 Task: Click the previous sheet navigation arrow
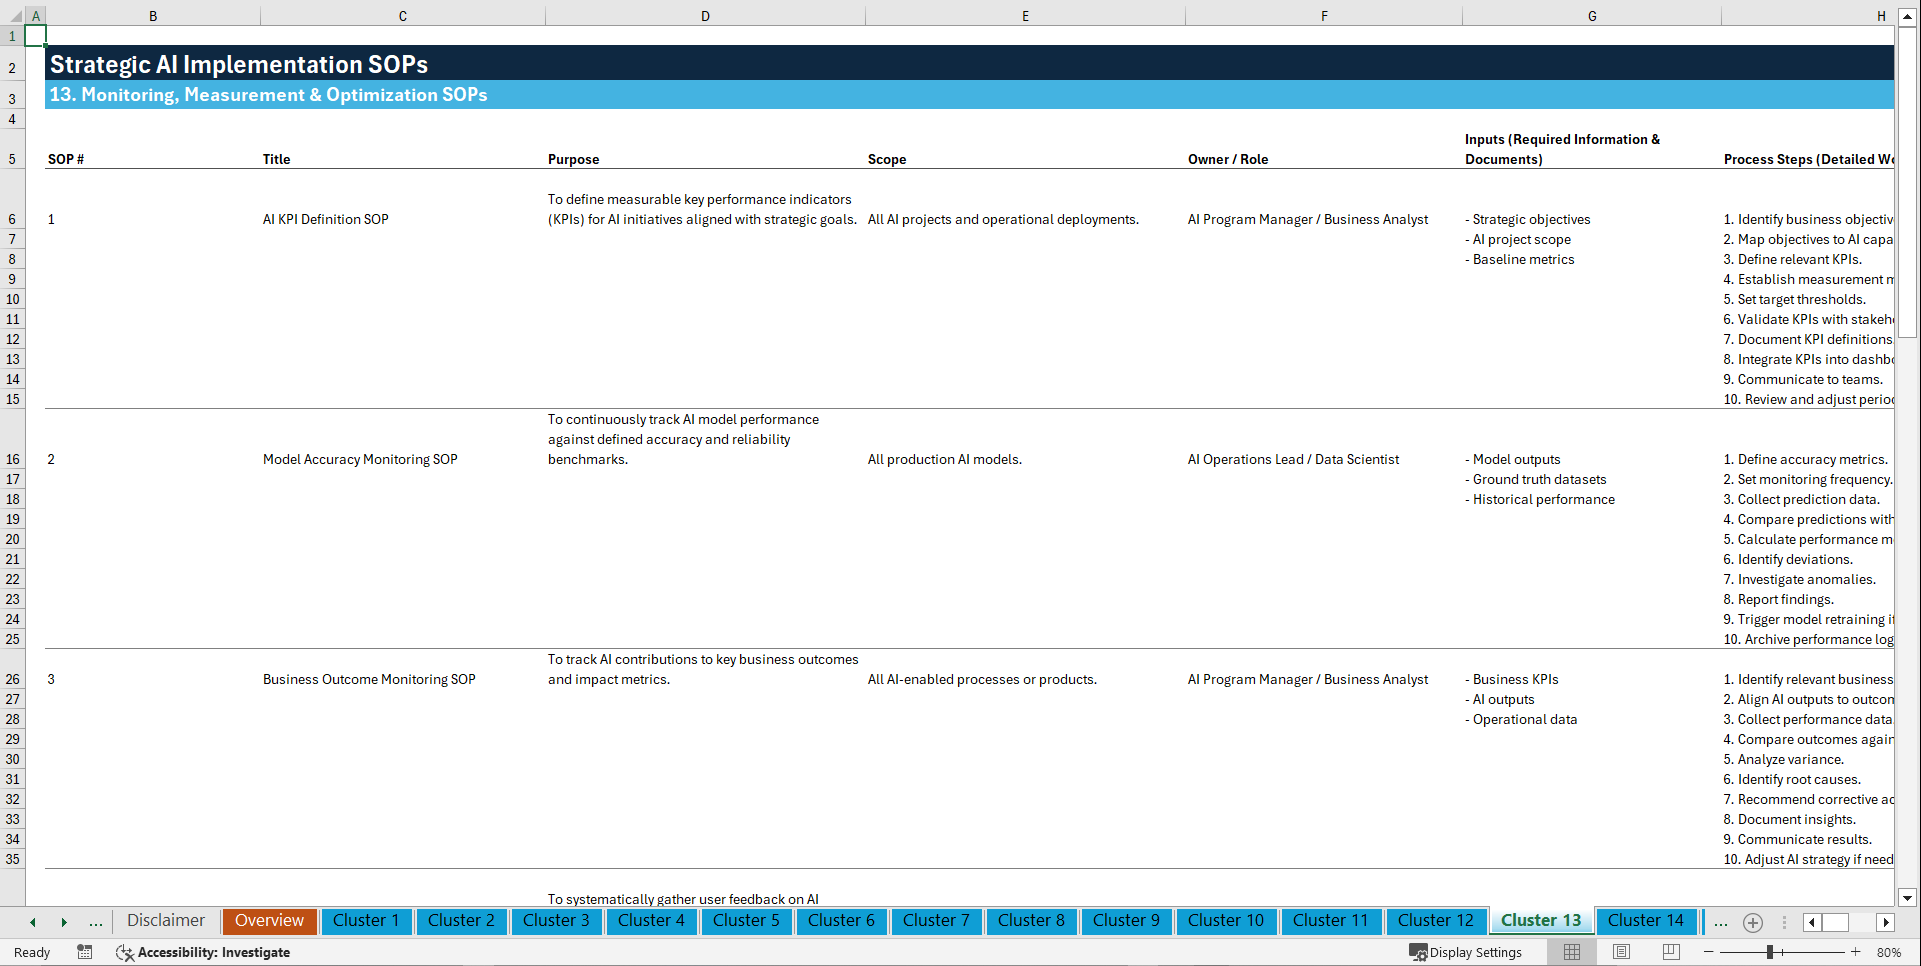(x=33, y=922)
